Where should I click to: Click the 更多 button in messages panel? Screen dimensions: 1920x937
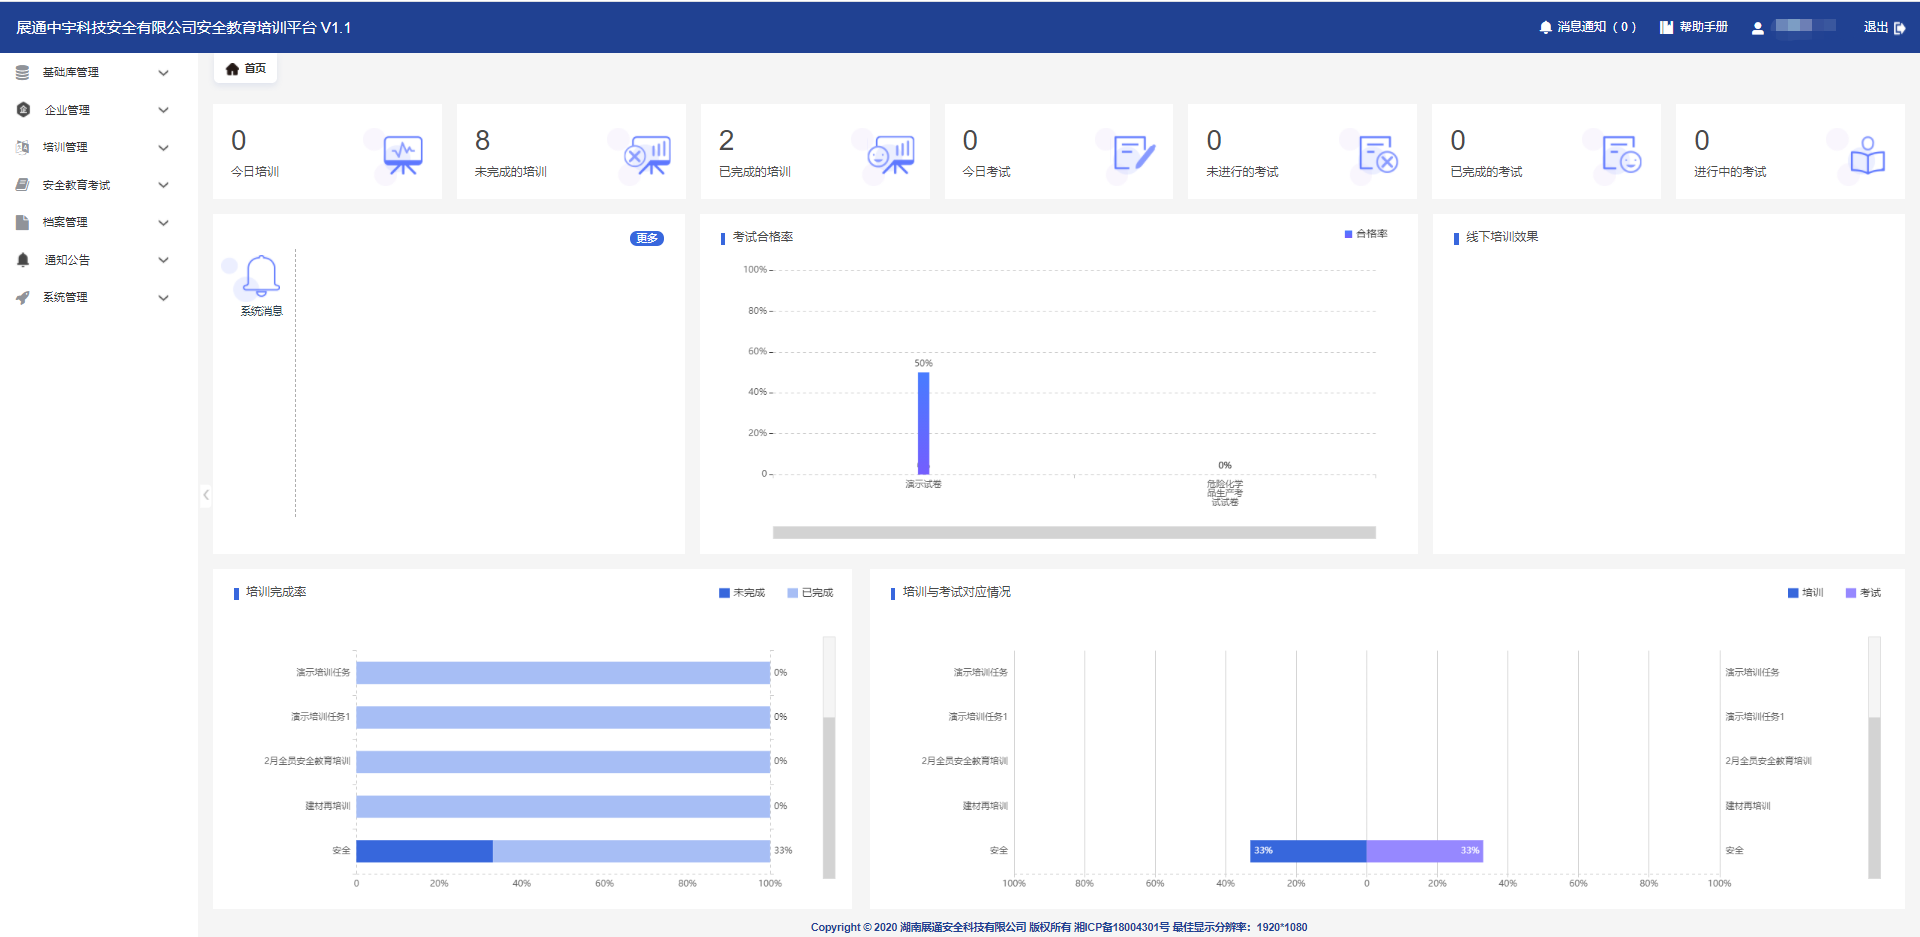(647, 238)
